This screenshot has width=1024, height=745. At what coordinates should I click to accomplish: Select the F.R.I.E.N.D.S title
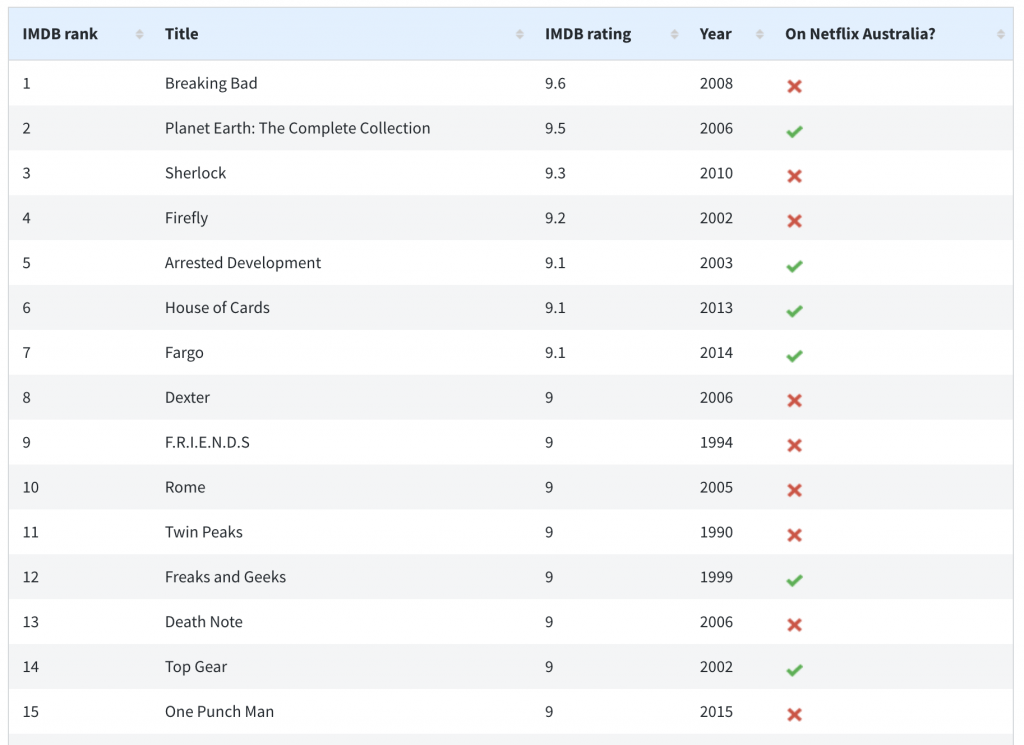207,443
